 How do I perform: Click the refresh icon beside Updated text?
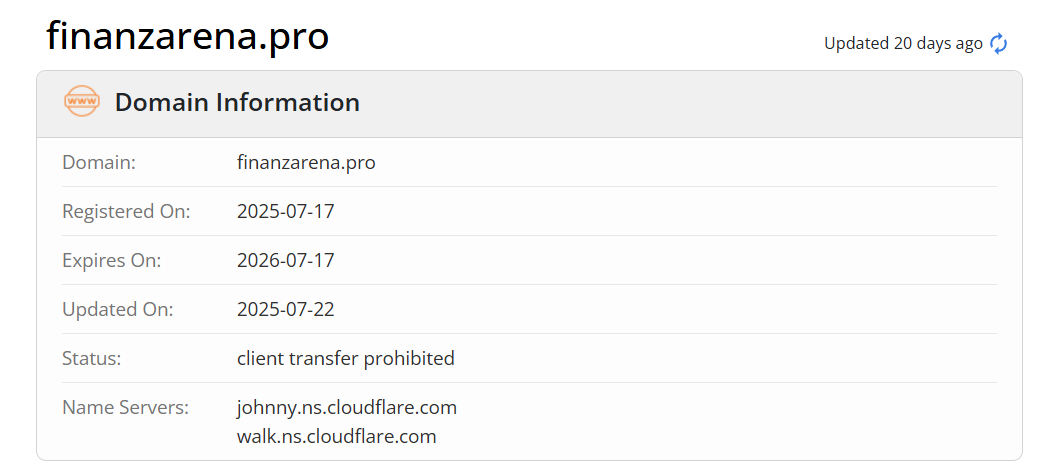(x=998, y=43)
